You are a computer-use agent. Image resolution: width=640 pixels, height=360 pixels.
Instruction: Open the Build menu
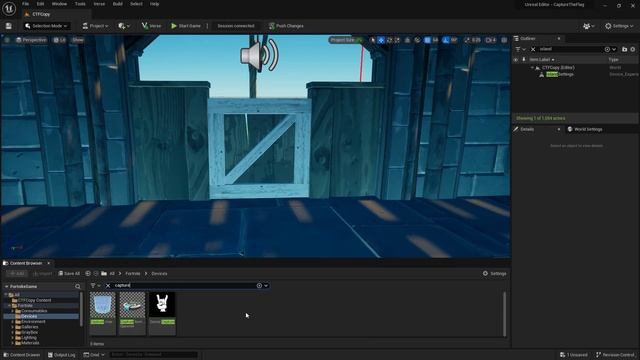118,4
